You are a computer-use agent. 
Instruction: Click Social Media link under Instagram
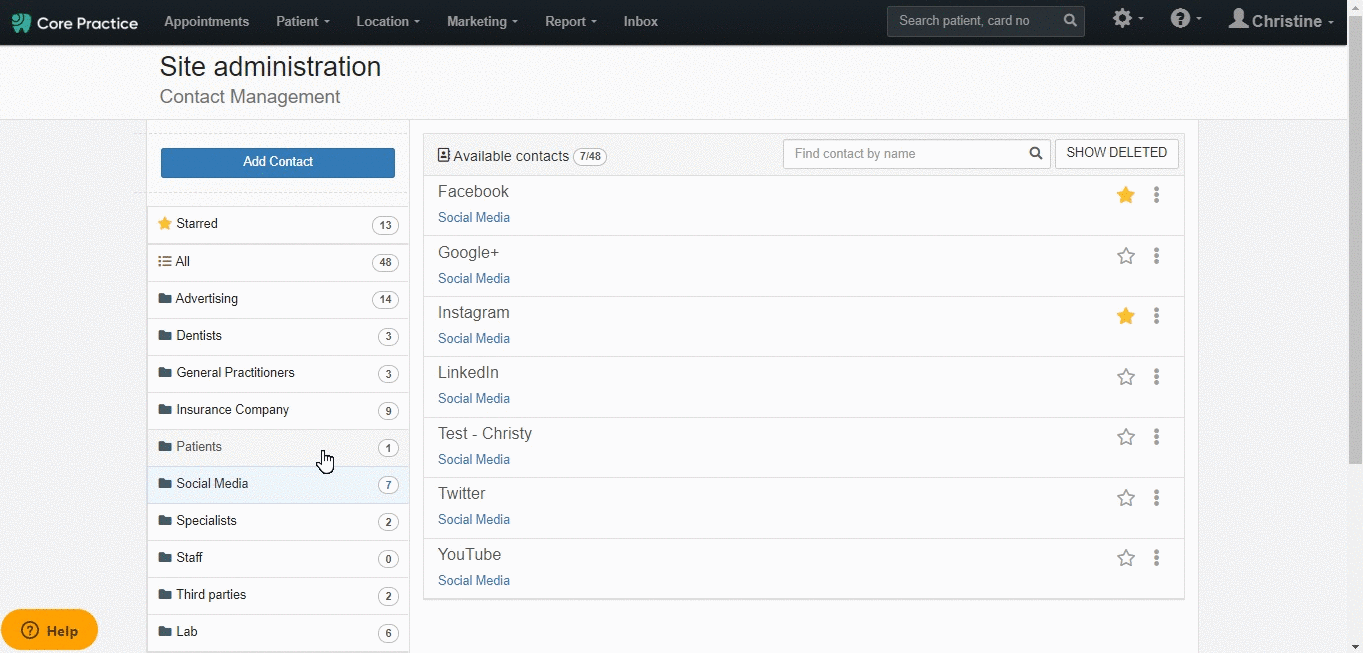pyautogui.click(x=474, y=339)
